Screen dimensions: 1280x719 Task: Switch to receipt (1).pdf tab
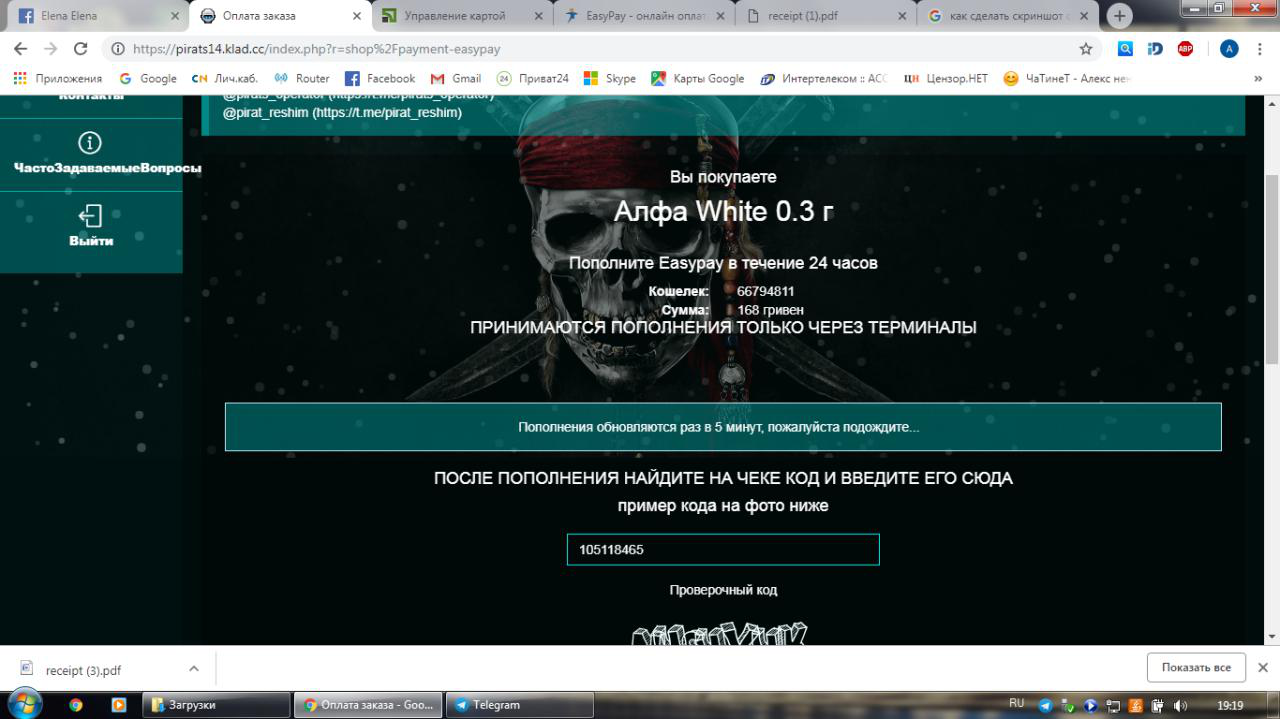click(x=826, y=16)
